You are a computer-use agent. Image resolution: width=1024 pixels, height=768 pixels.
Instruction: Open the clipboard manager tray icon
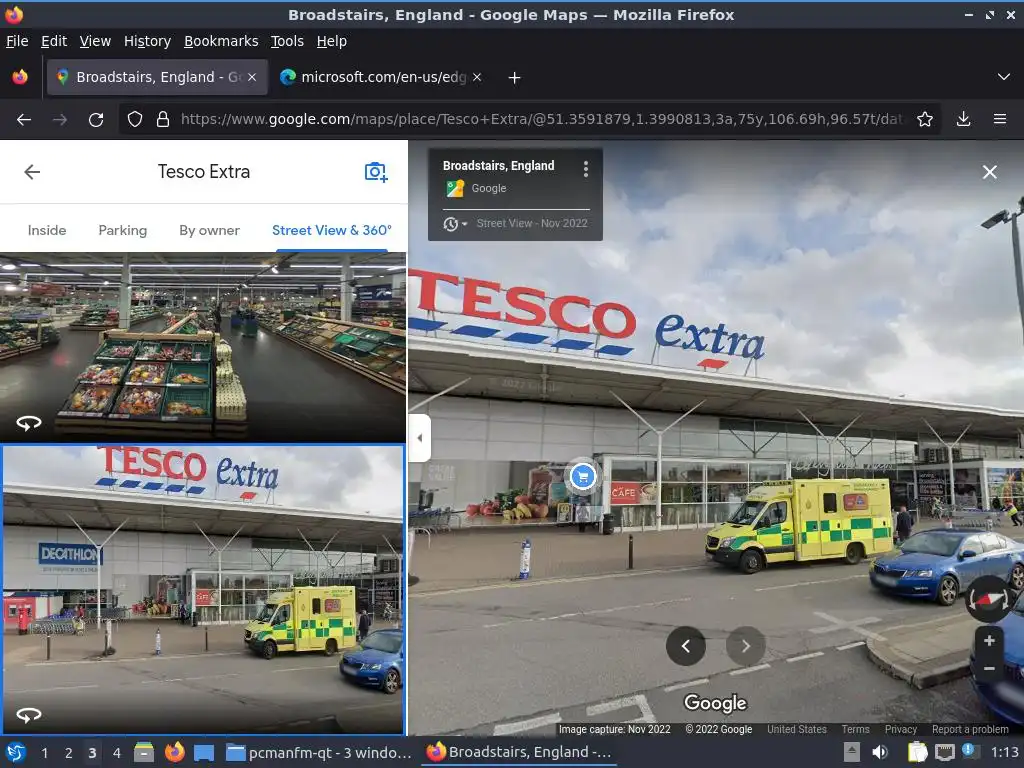pyautogui.click(x=917, y=752)
